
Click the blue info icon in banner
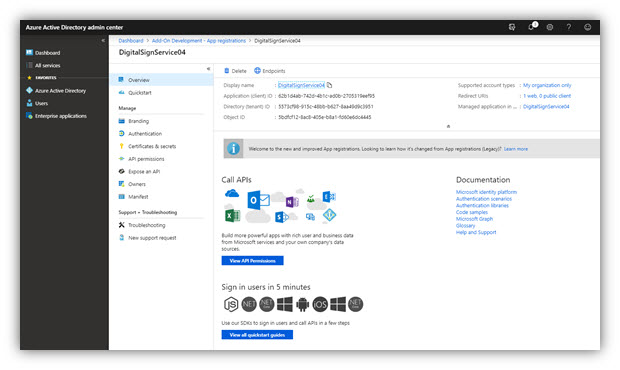coord(233,149)
